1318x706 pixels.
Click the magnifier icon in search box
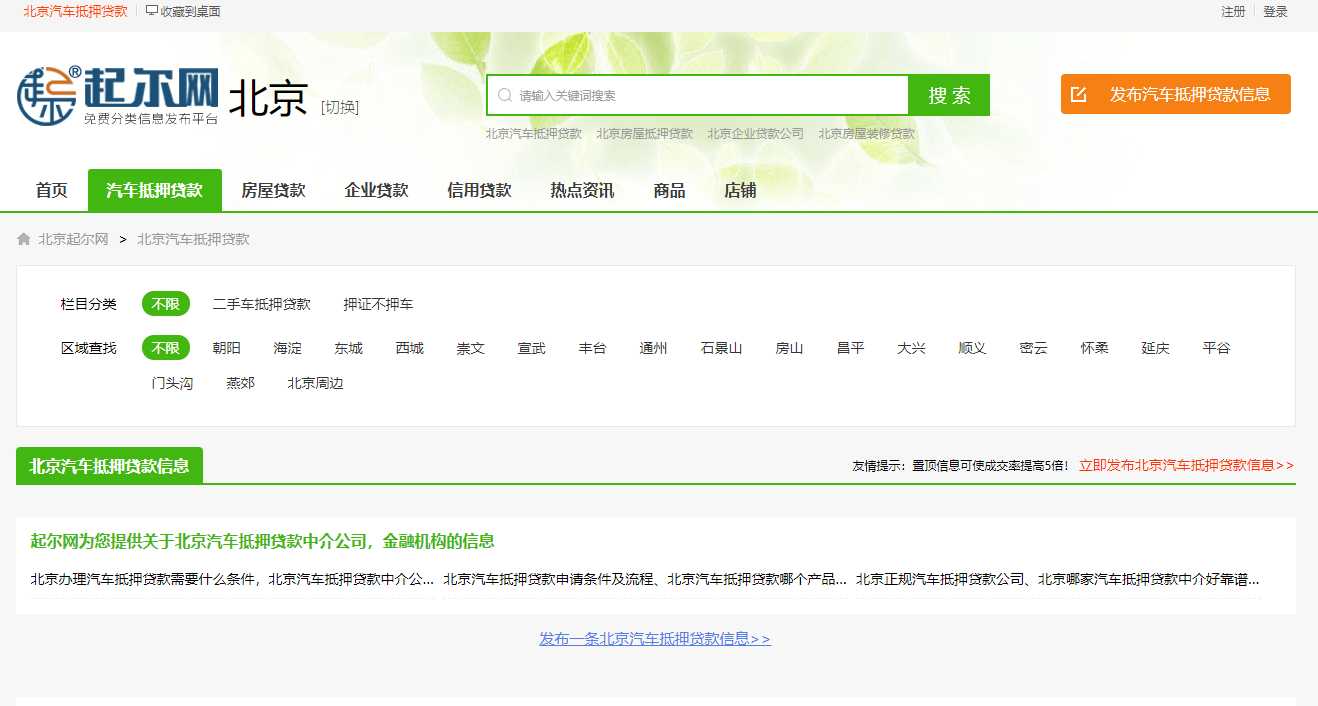505,95
